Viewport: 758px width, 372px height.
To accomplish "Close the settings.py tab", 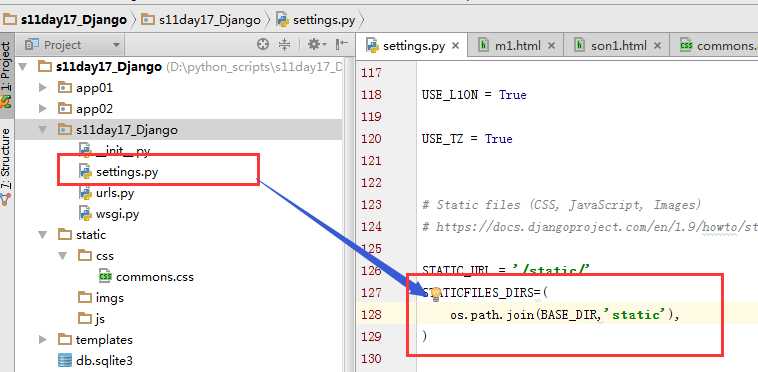I will coord(455,46).
